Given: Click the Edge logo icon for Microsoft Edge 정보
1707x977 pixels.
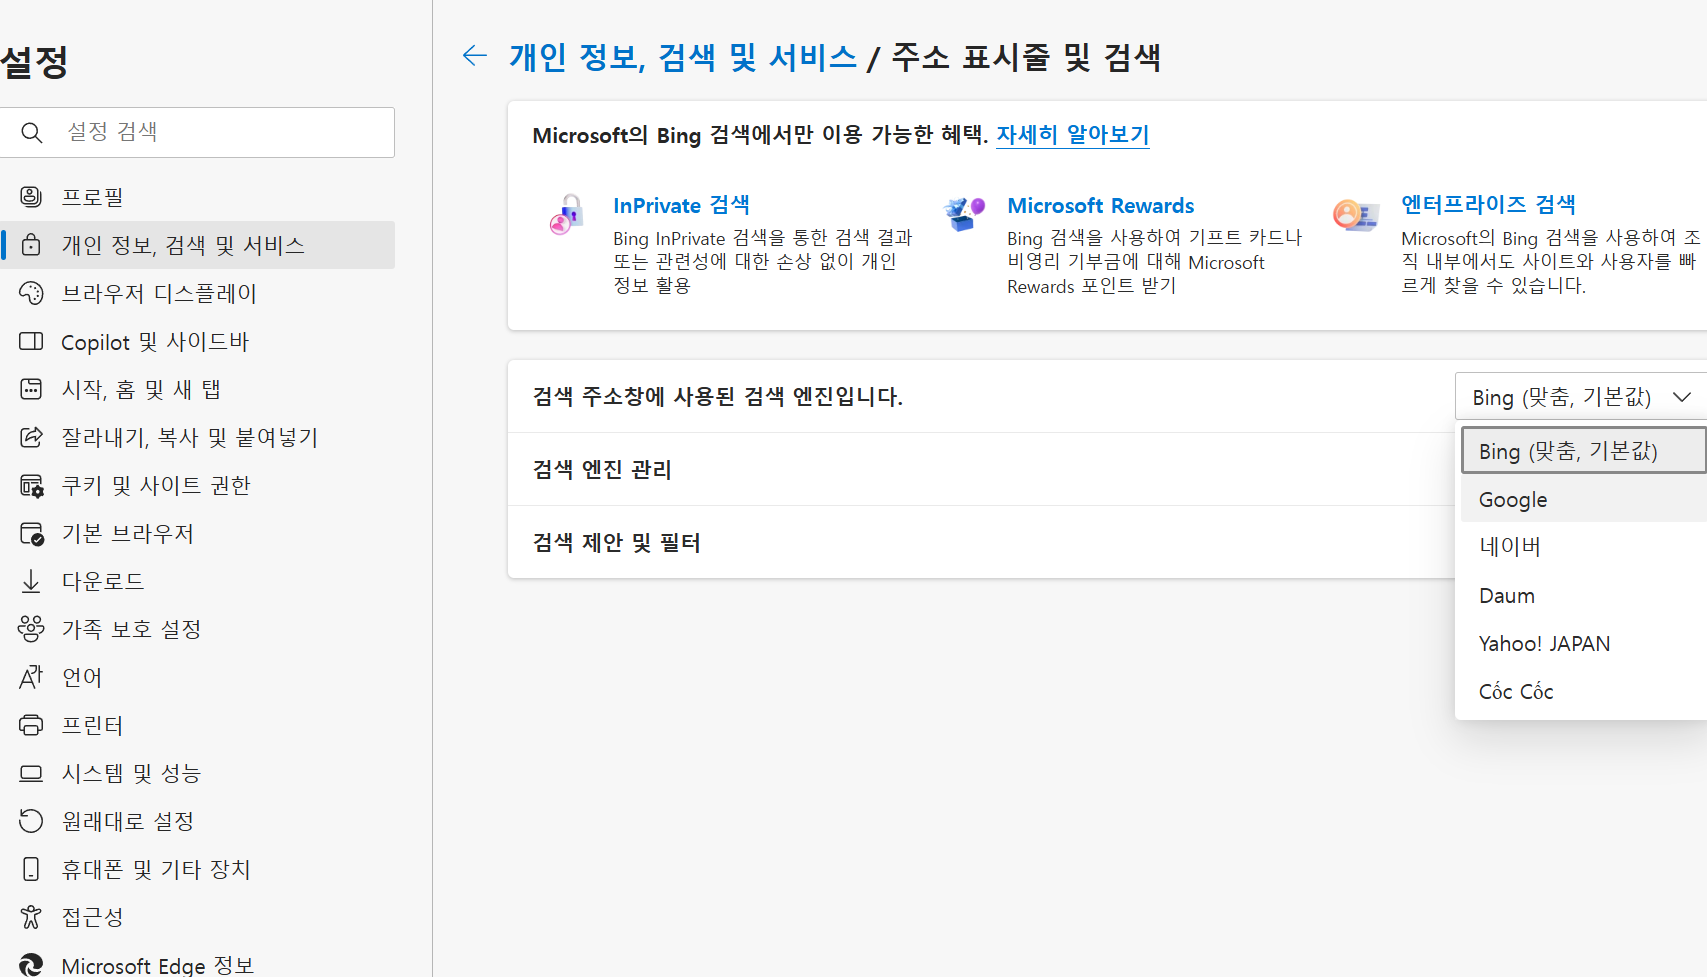Looking at the screenshot, I should (x=31, y=965).
